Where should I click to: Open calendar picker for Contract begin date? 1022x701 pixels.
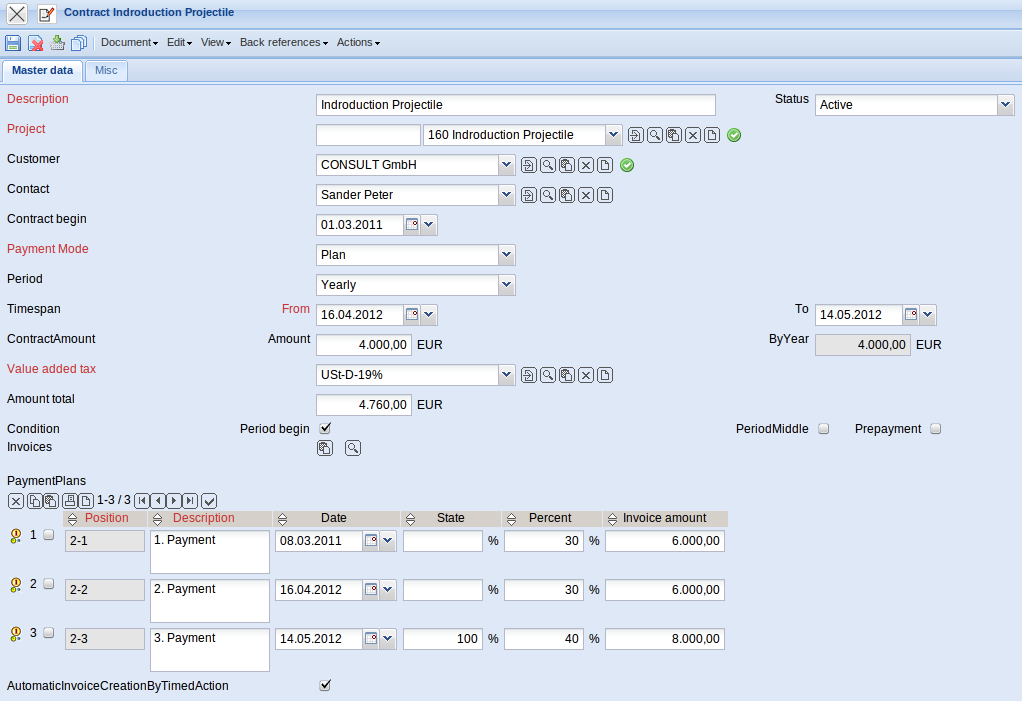[x=412, y=225]
